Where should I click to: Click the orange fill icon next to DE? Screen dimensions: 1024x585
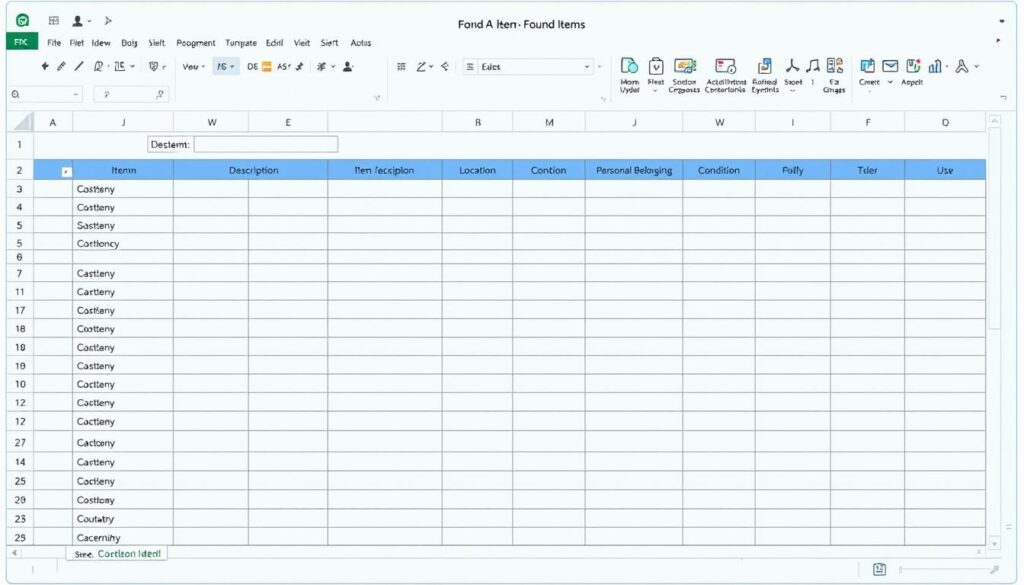coord(266,67)
